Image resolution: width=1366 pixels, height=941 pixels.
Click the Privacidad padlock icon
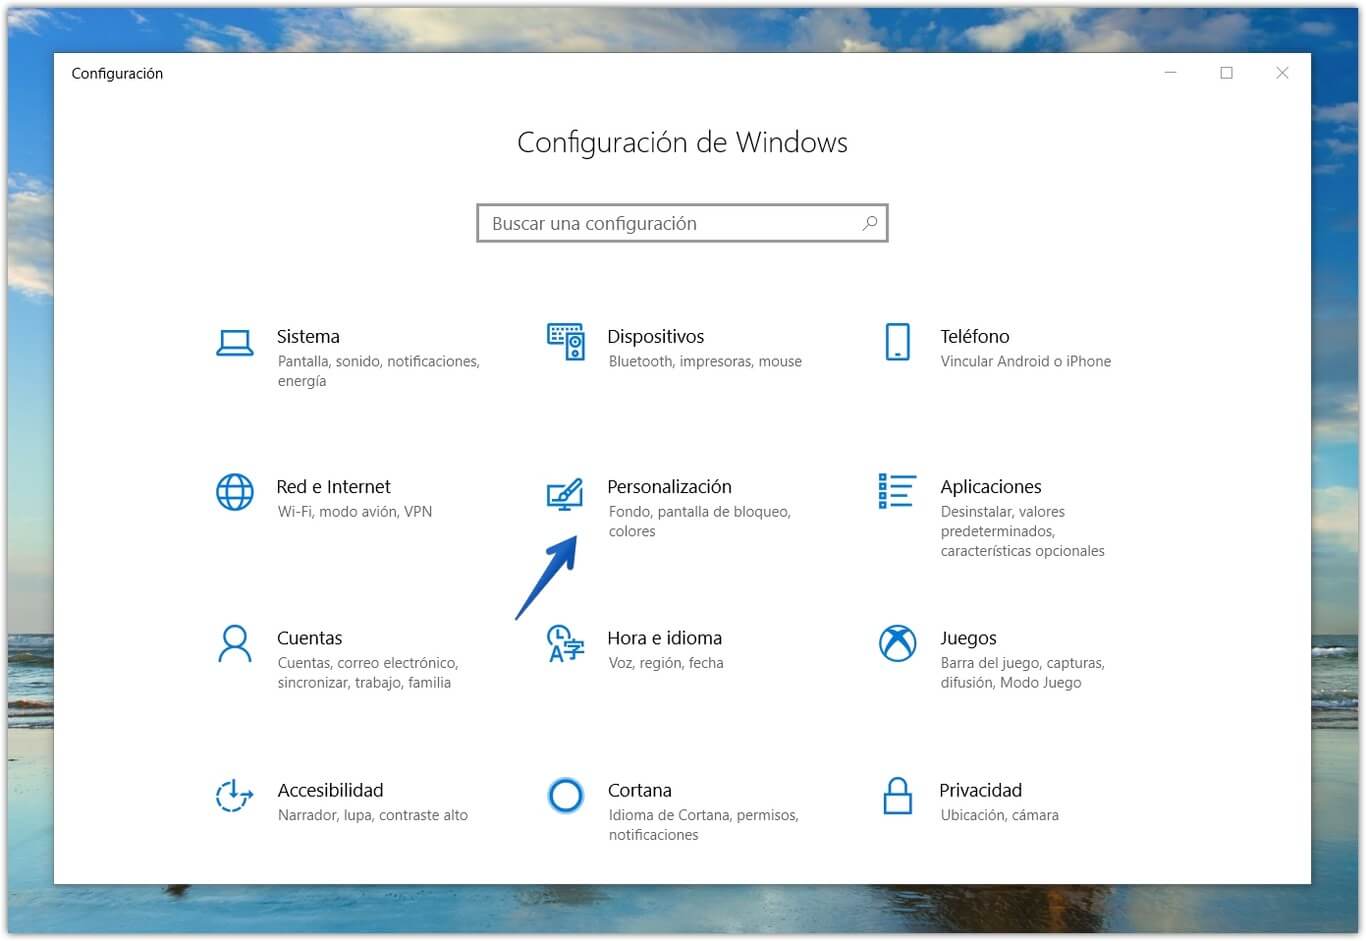coord(897,796)
